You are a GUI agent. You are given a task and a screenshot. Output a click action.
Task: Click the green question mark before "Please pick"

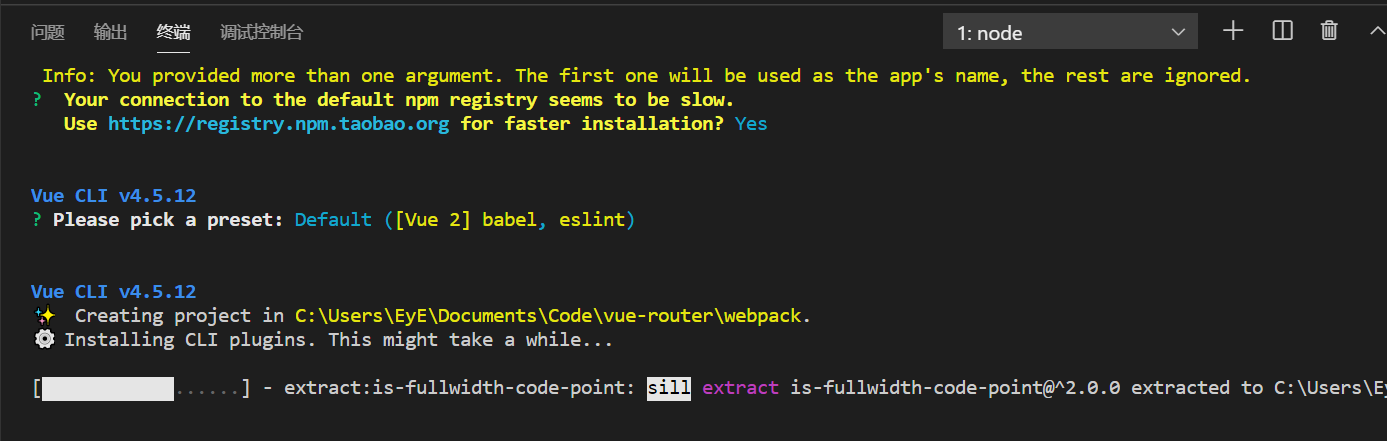(x=37, y=220)
